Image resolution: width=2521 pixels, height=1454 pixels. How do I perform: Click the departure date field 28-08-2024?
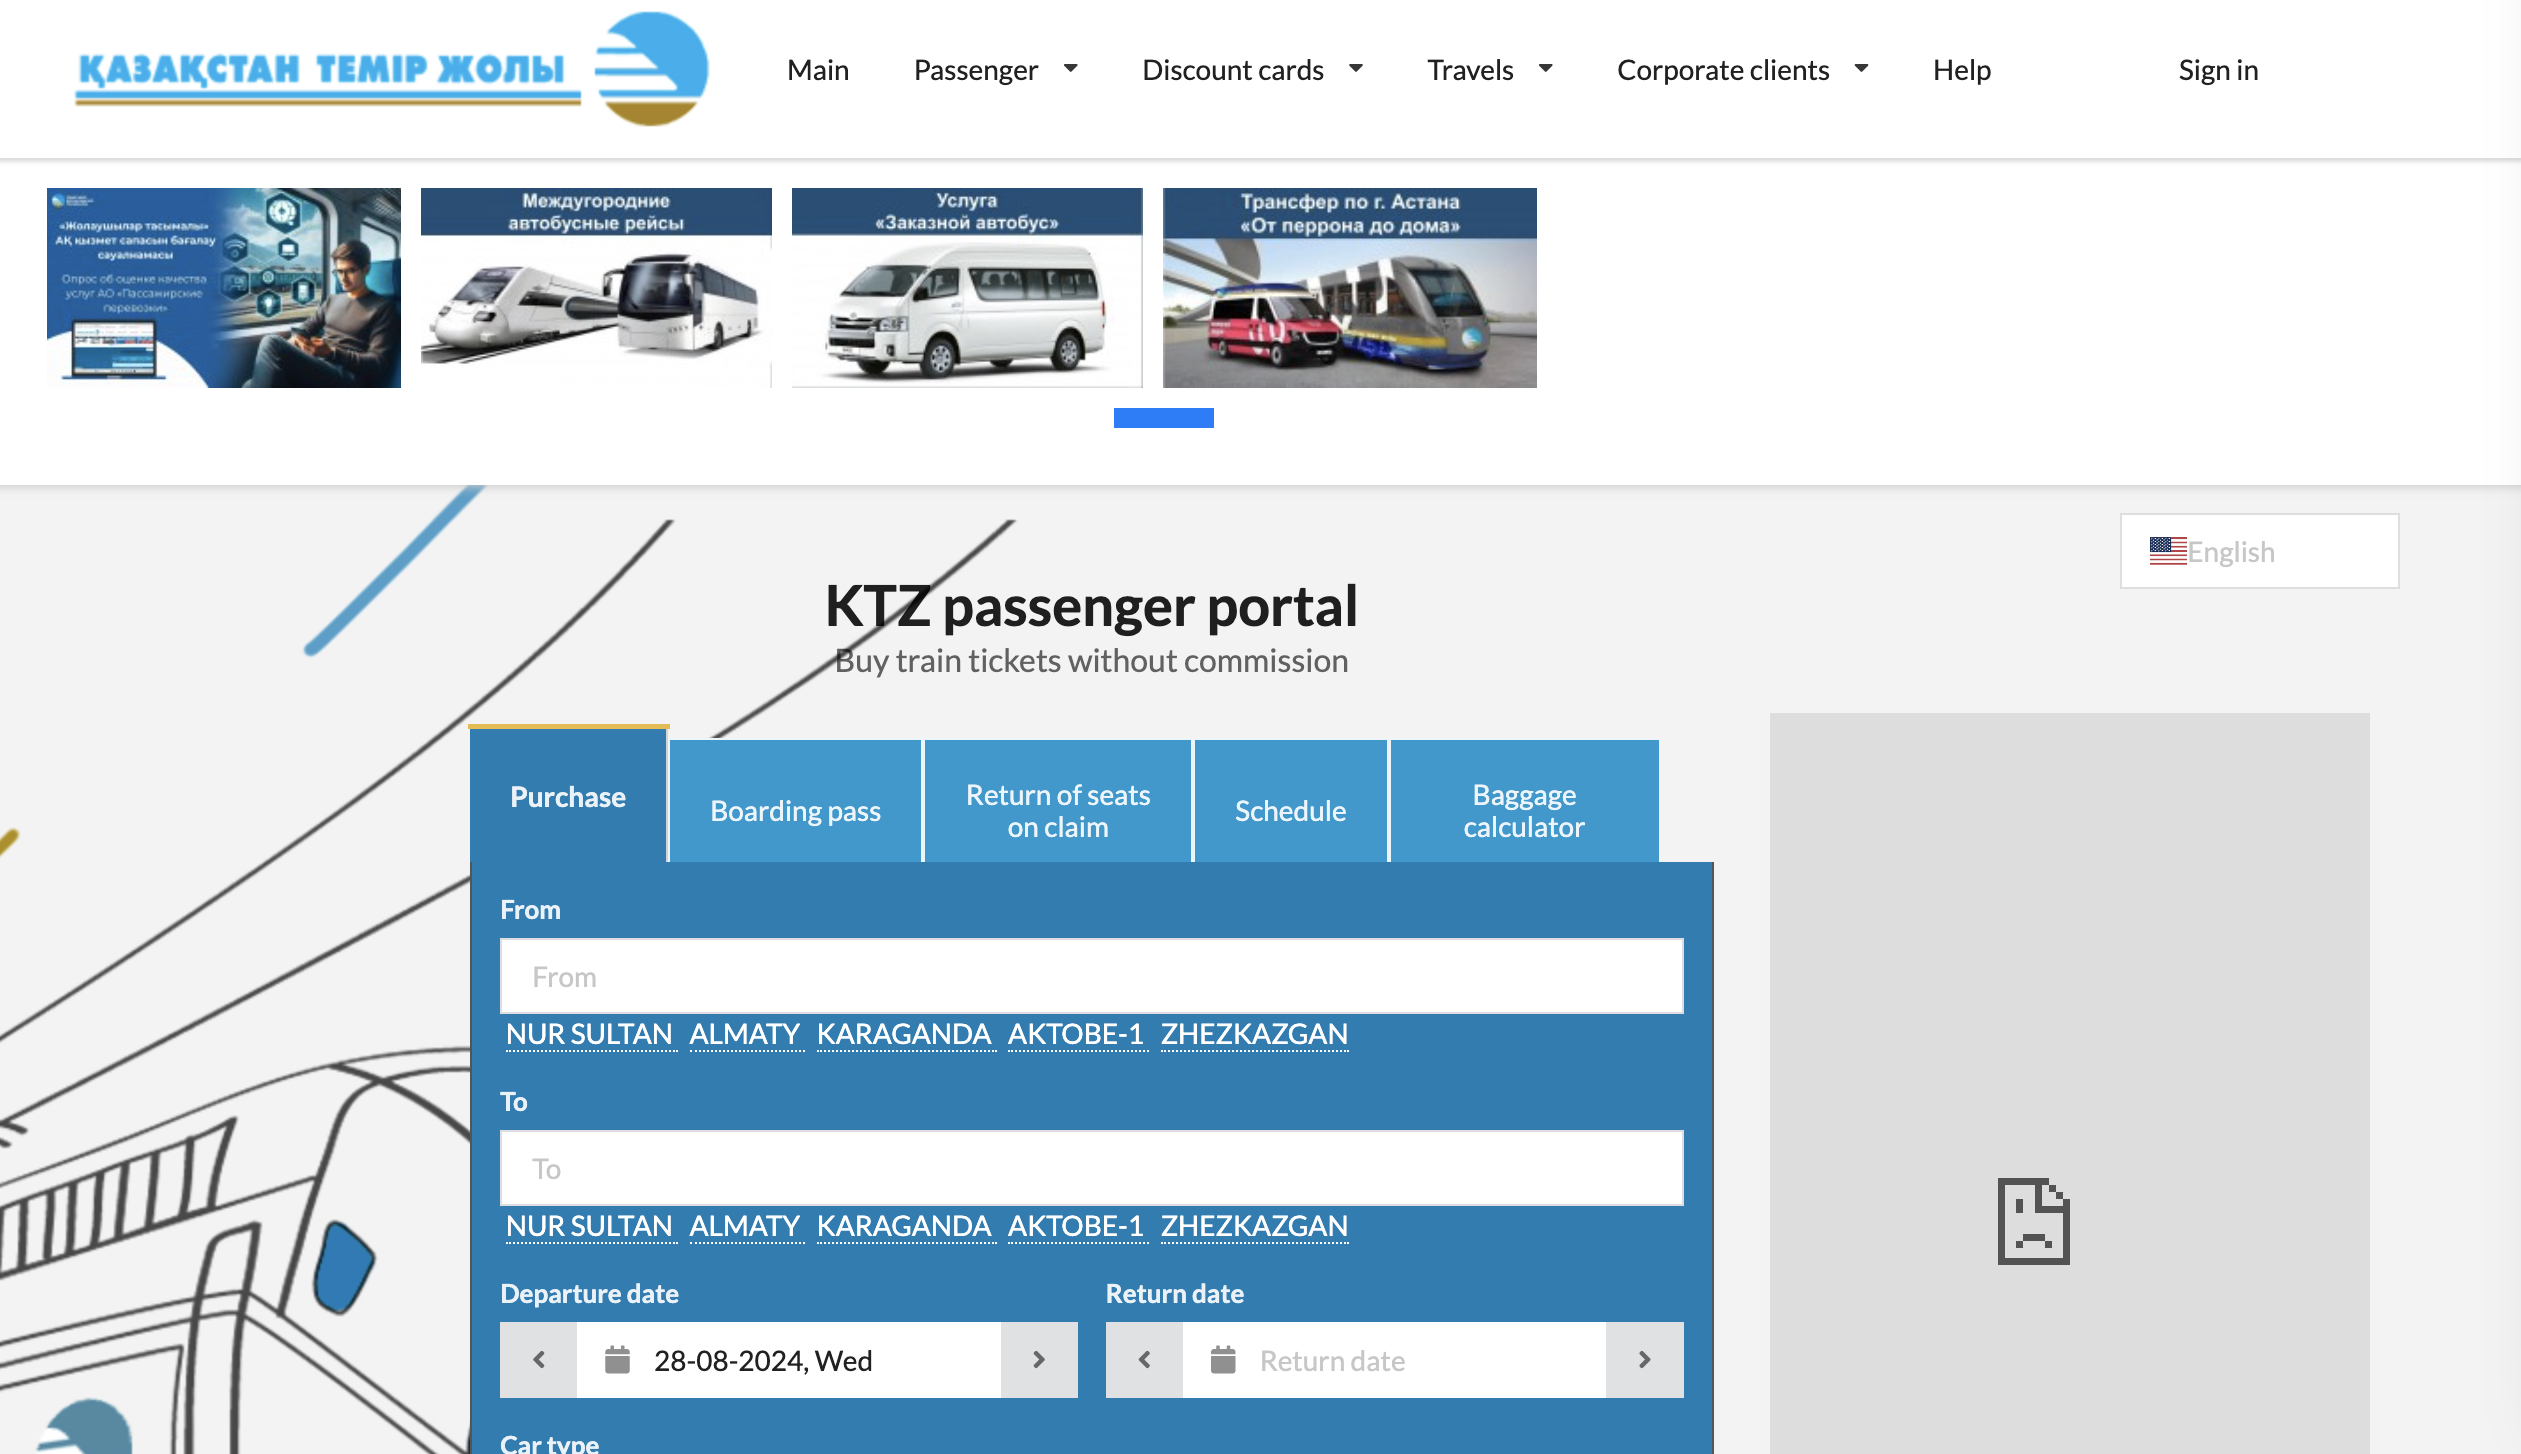pos(789,1360)
